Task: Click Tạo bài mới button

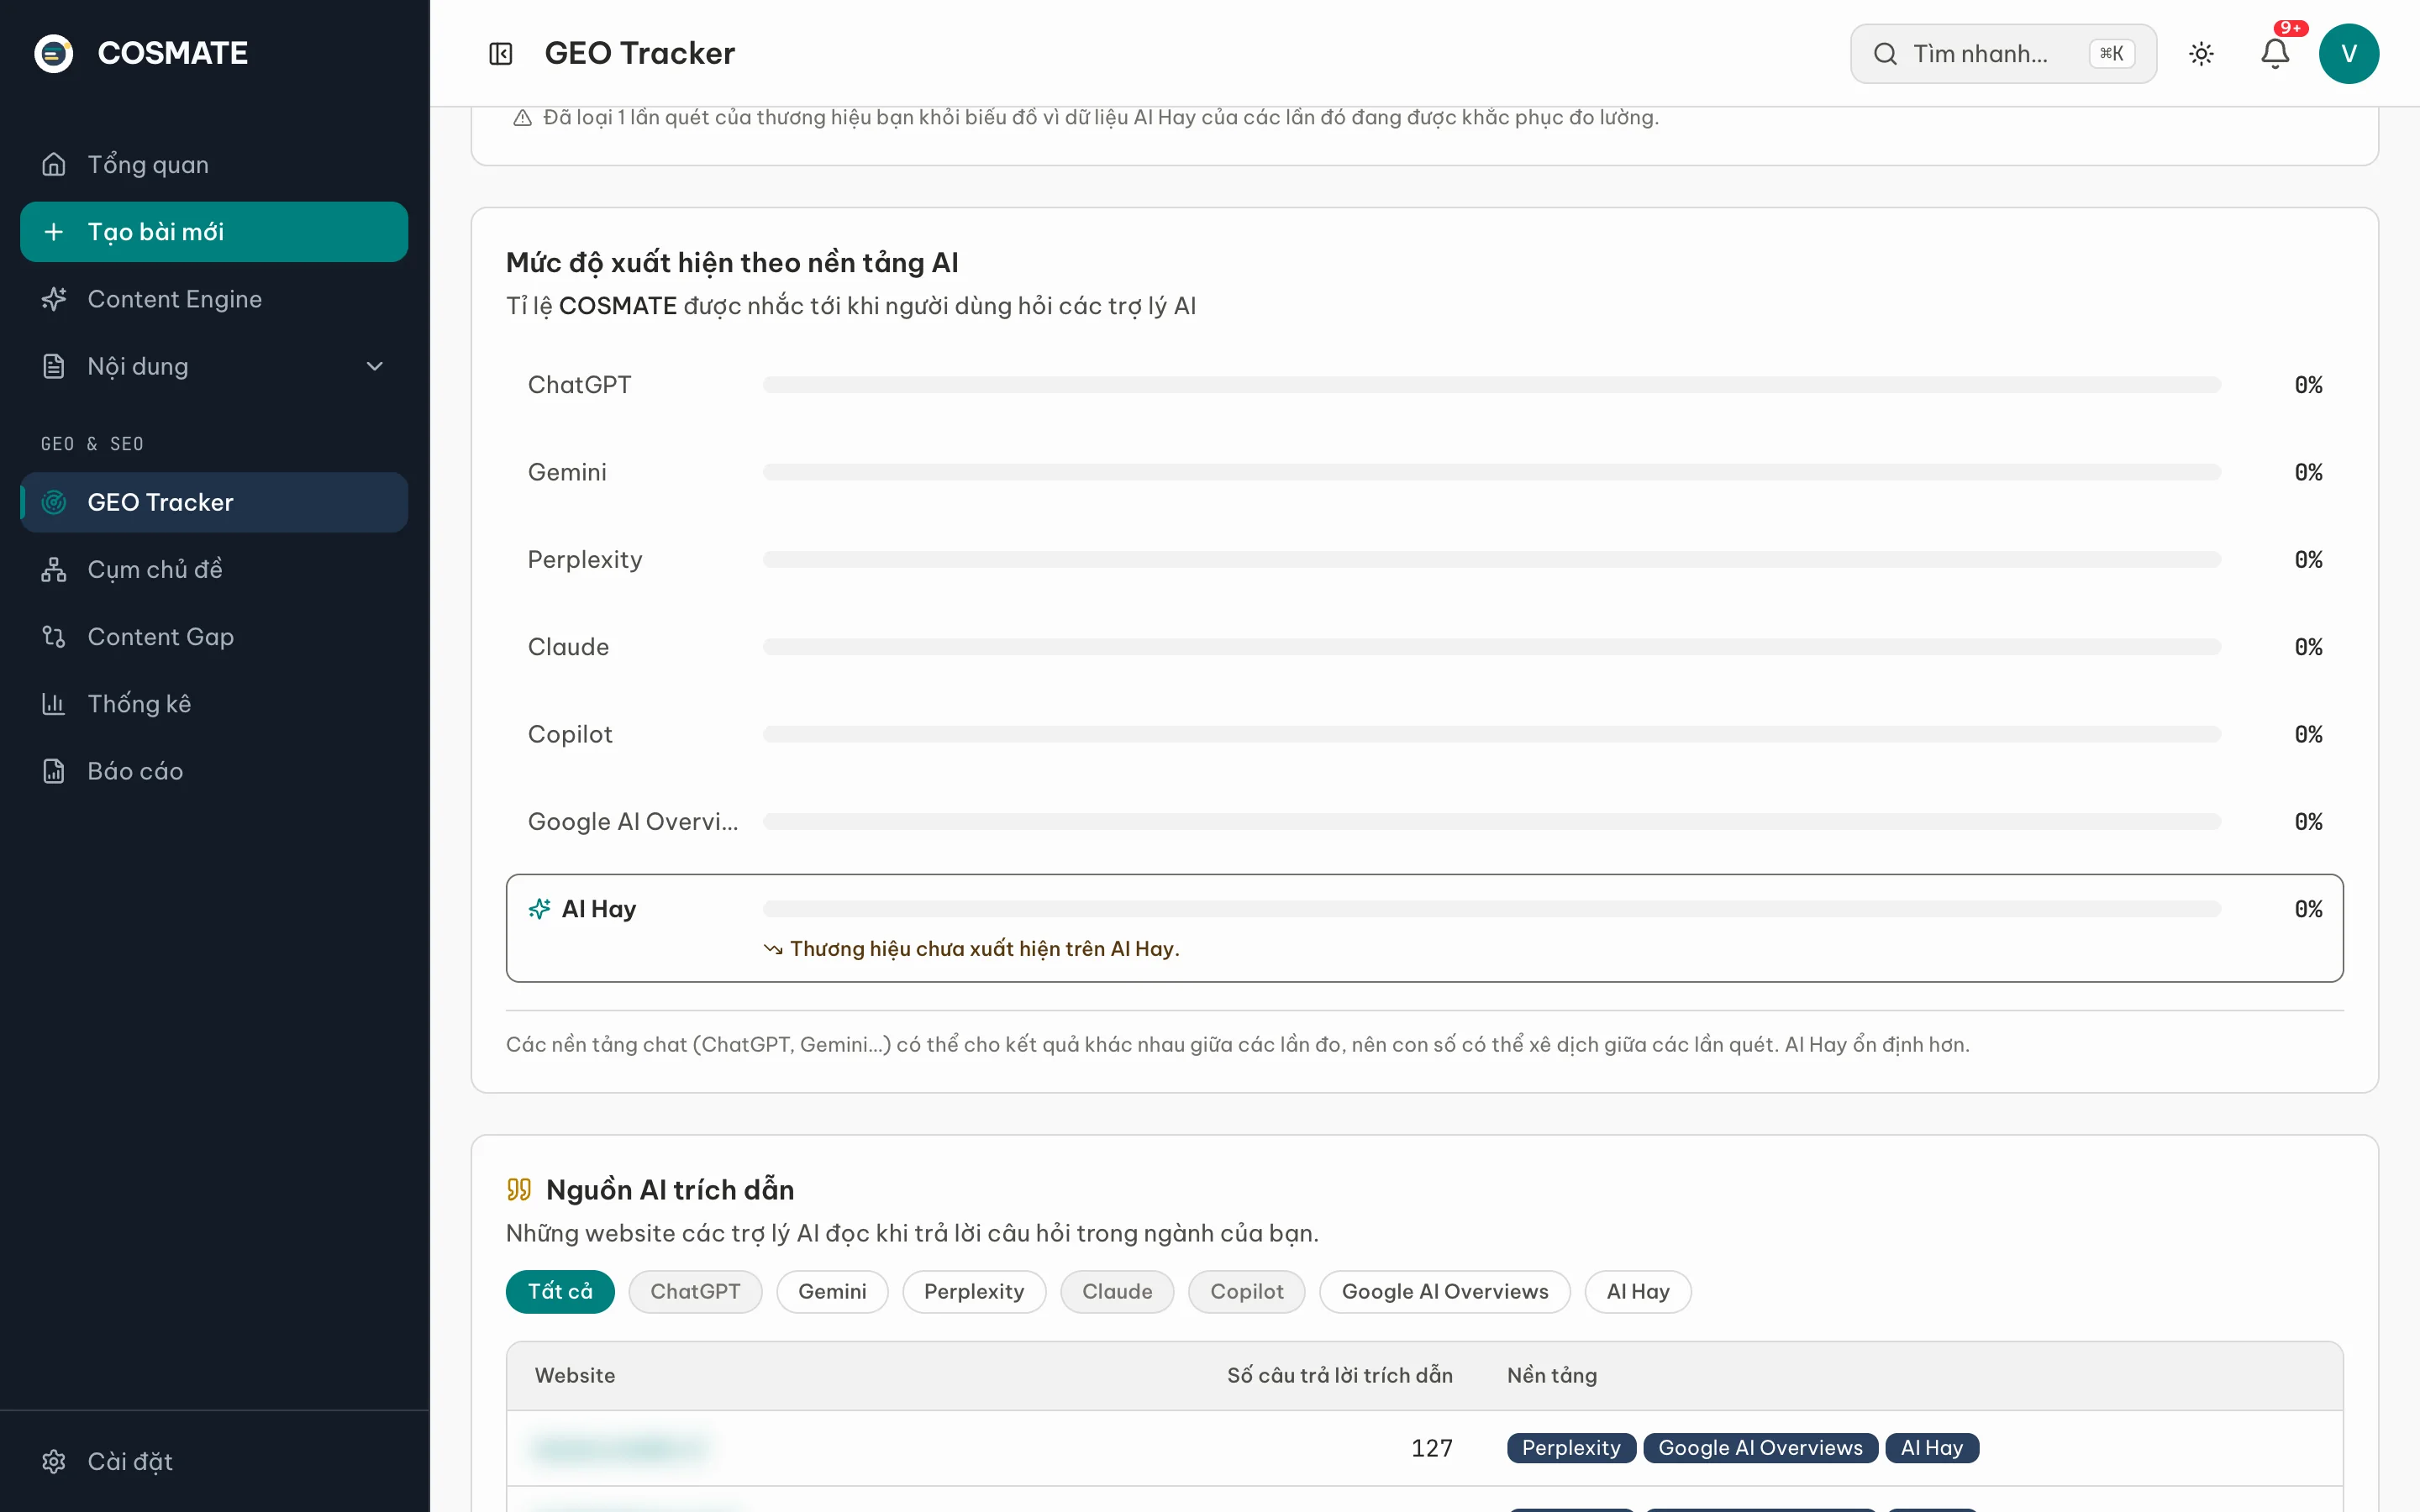Action: point(214,232)
